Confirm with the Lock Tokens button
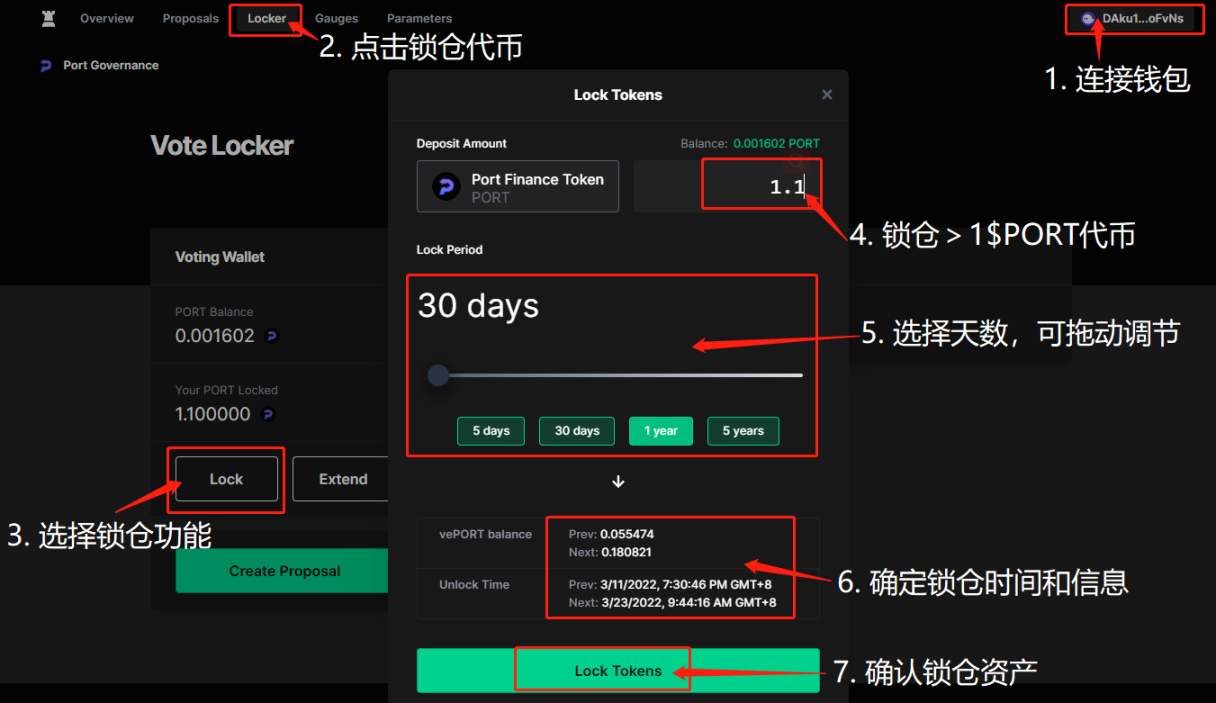Screen dimensions: 1216x703 (x=618, y=671)
